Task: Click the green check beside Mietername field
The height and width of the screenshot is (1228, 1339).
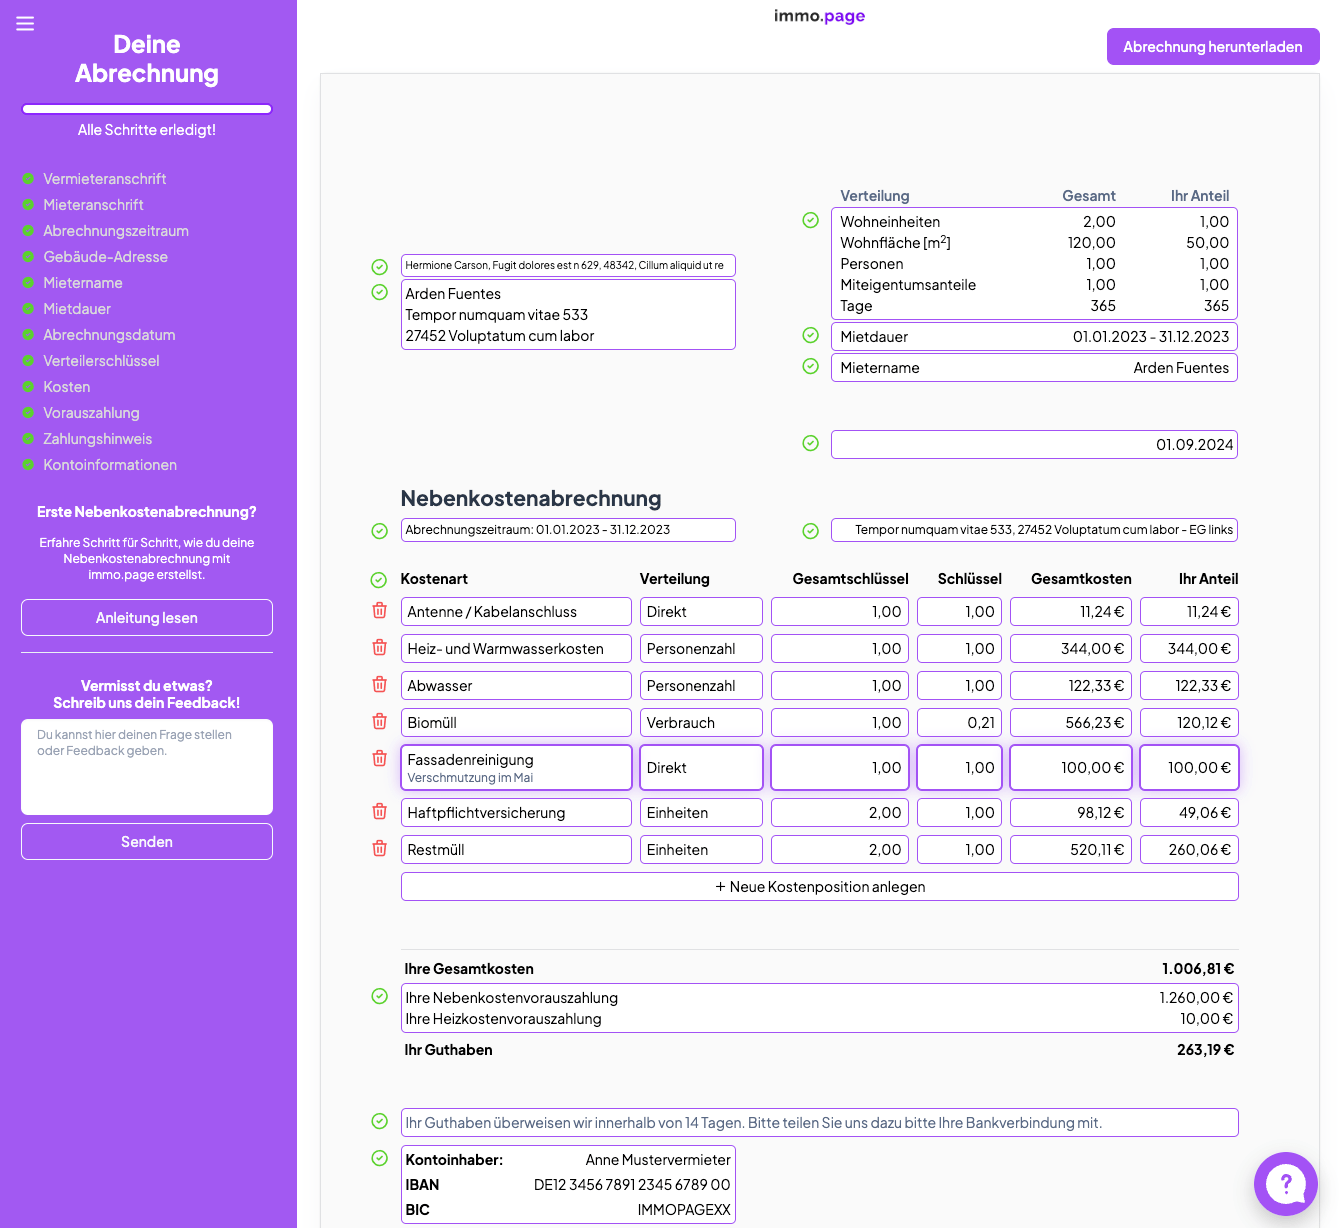Action: pyautogui.click(x=810, y=366)
